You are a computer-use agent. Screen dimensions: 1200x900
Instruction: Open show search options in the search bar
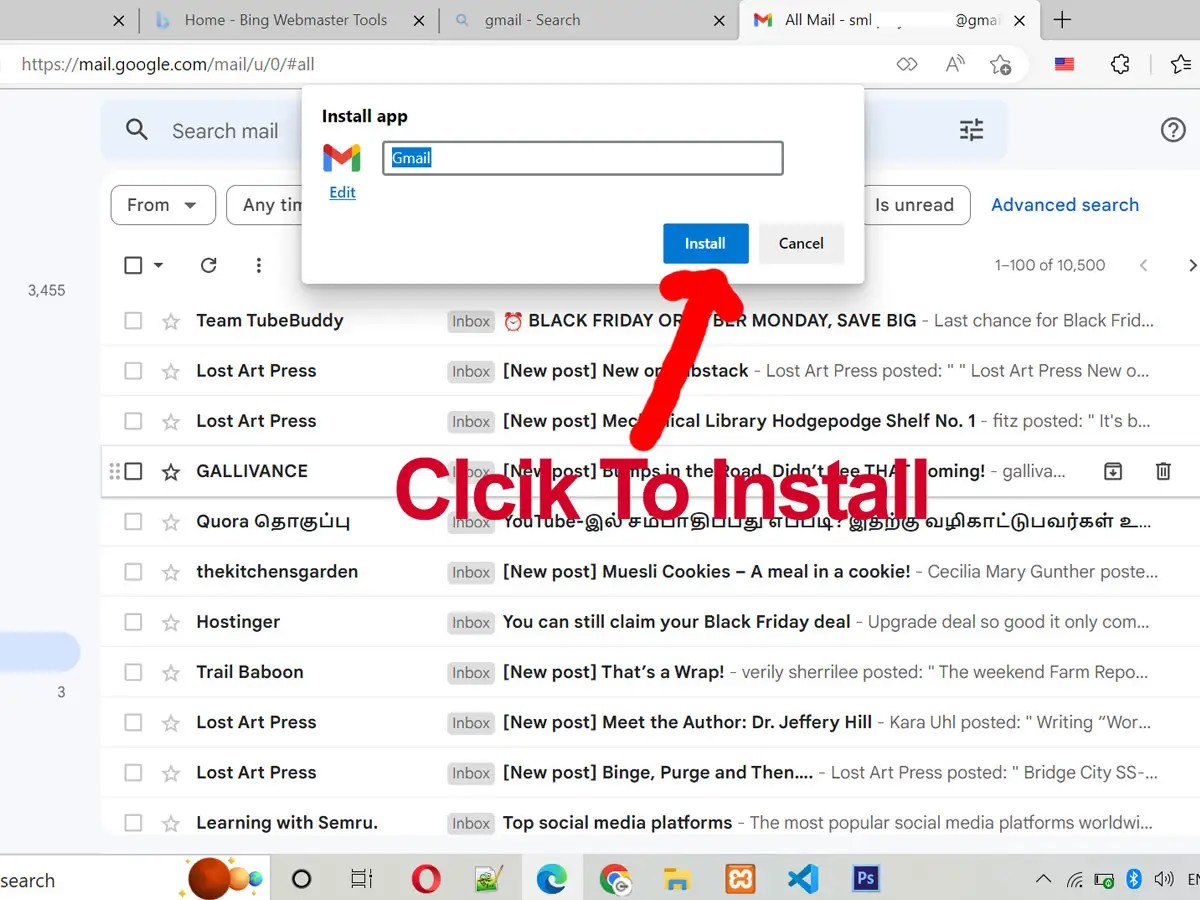tap(969, 130)
